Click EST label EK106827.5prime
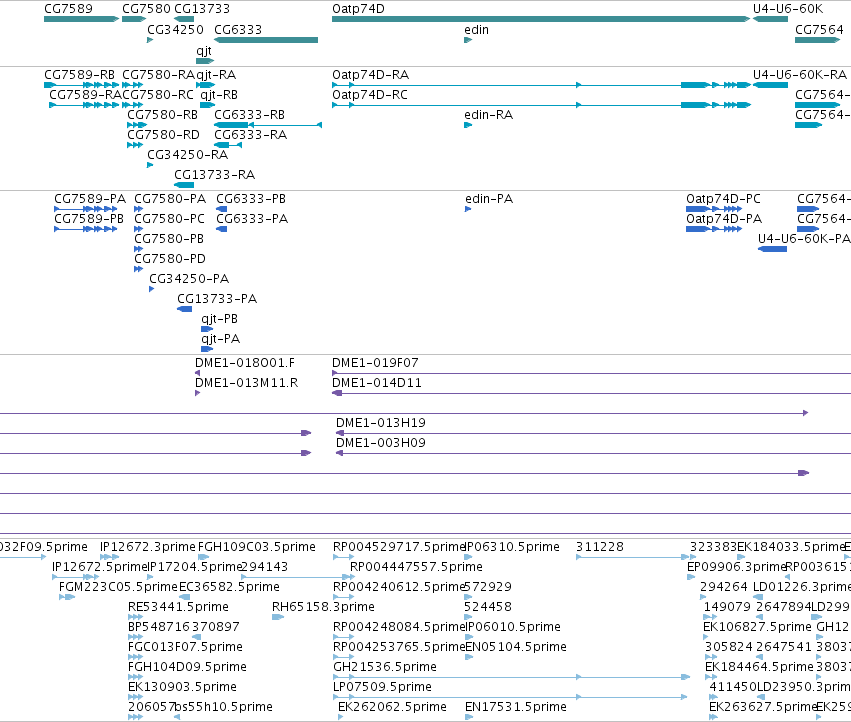Image resolution: width=851 pixels, height=722 pixels. (758, 627)
